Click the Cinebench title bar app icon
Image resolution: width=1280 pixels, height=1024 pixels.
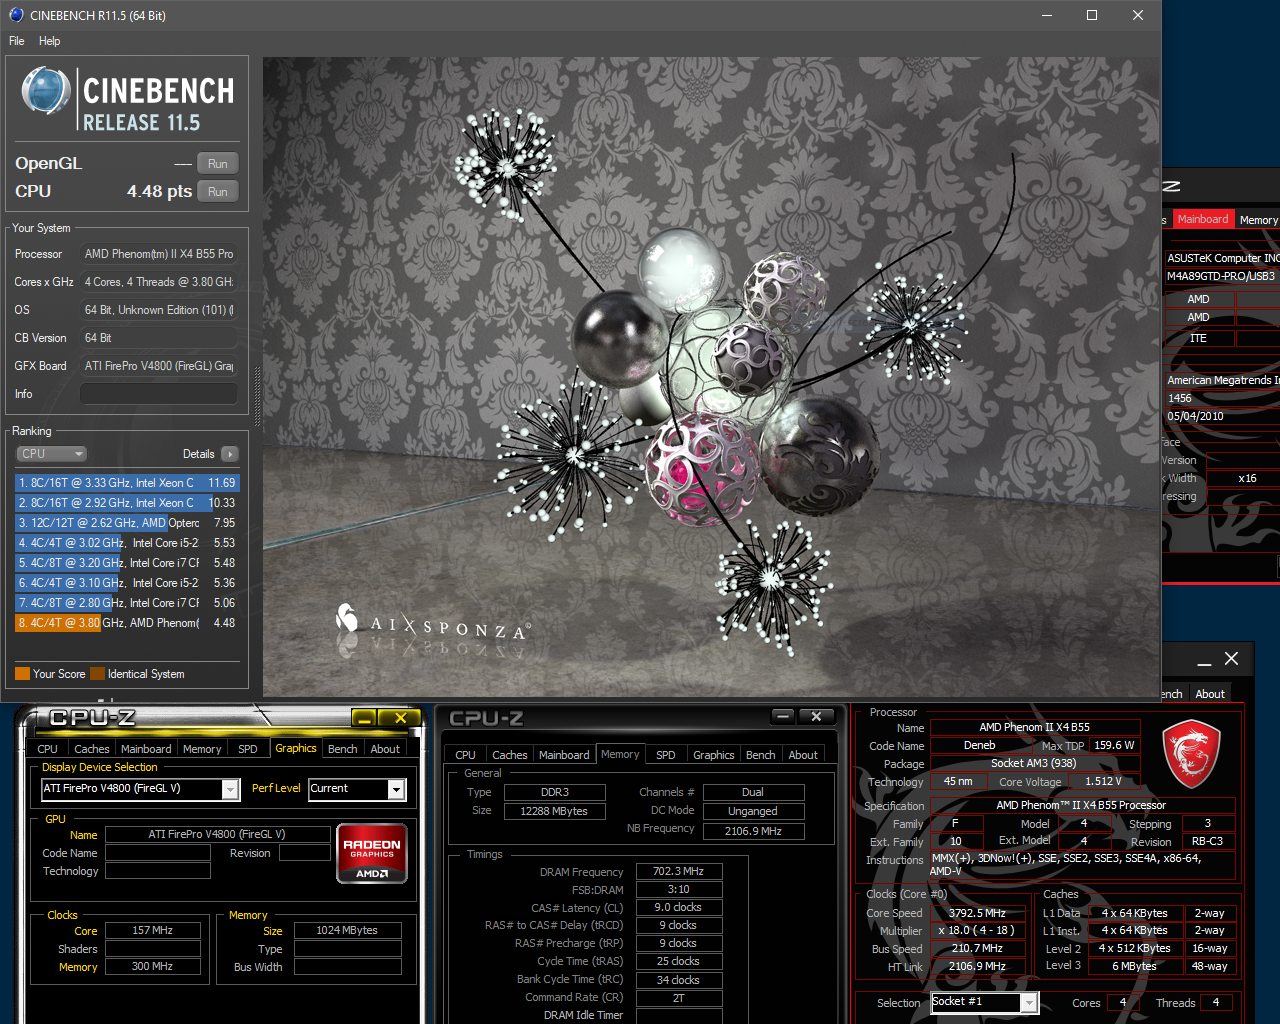[x=15, y=15]
